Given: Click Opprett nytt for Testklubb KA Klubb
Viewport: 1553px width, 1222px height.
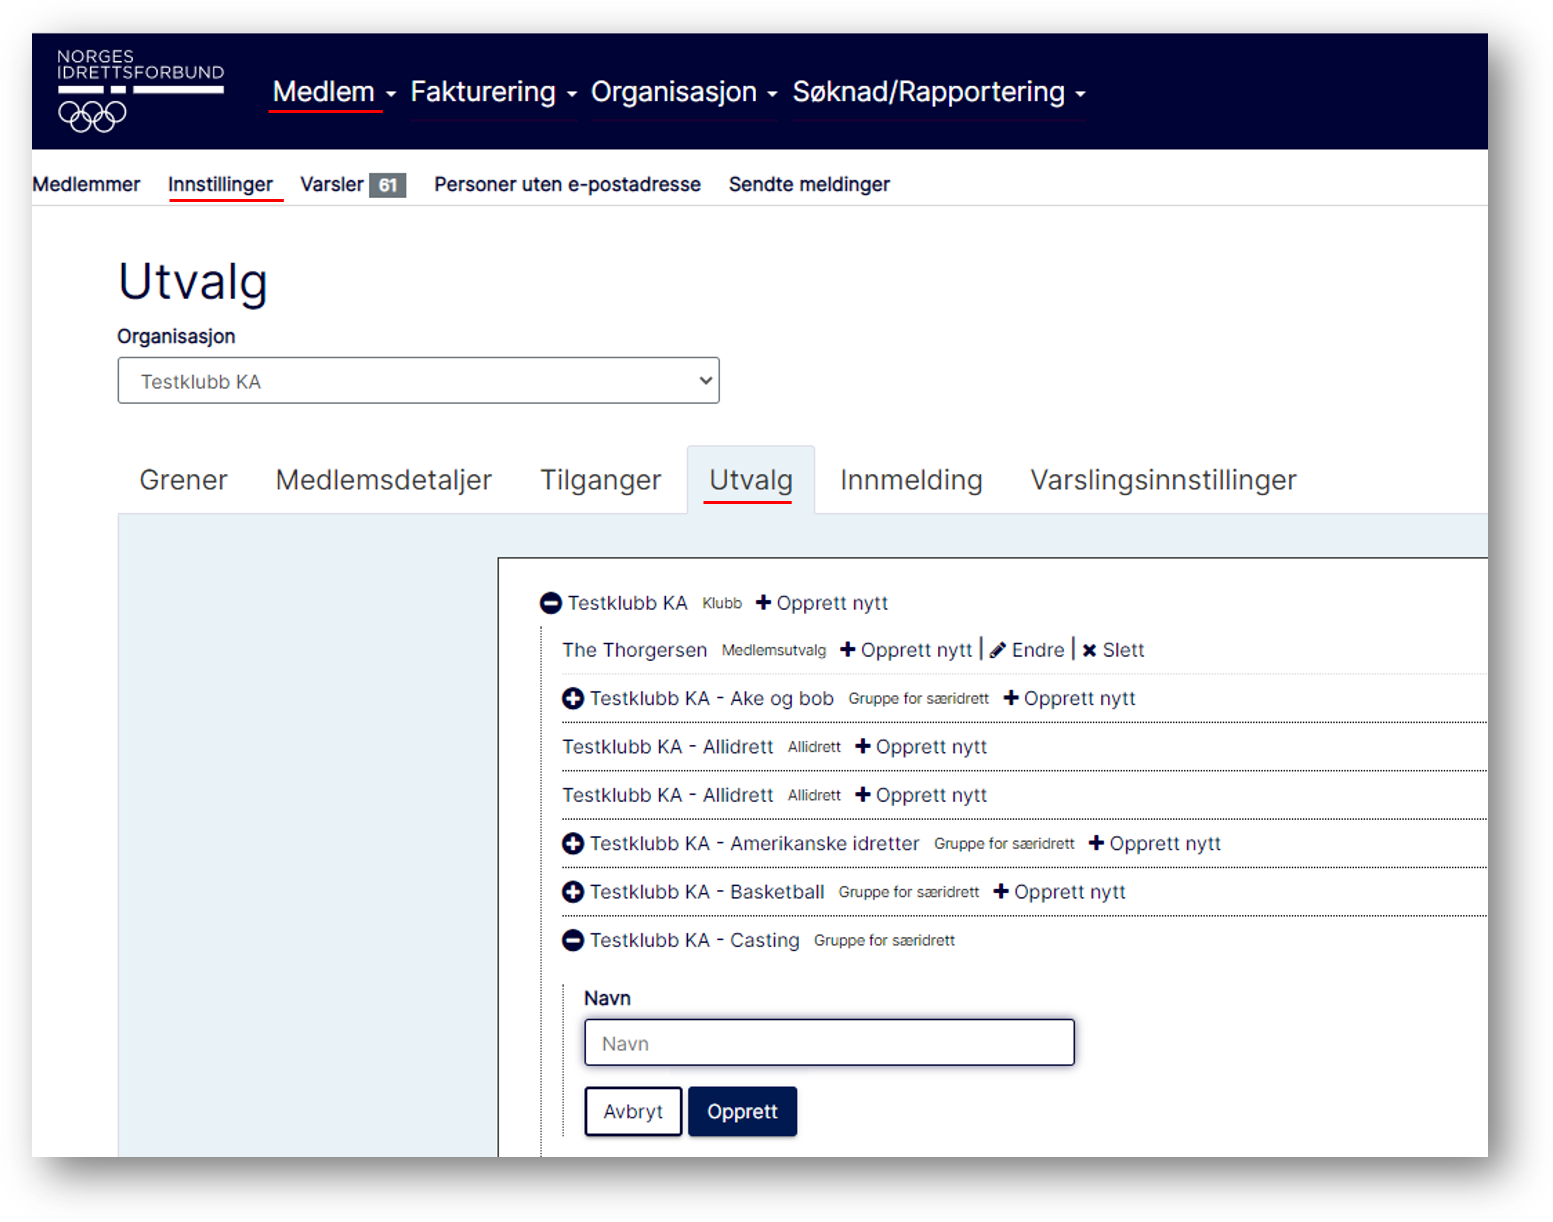Looking at the screenshot, I should click(x=822, y=603).
